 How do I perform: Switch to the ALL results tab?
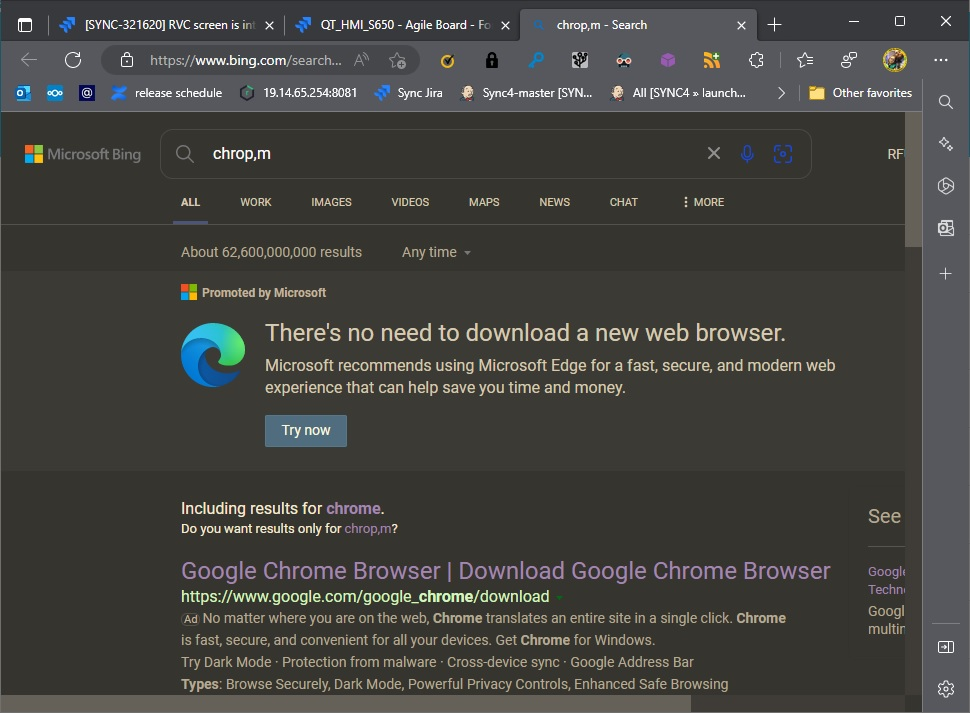(191, 202)
